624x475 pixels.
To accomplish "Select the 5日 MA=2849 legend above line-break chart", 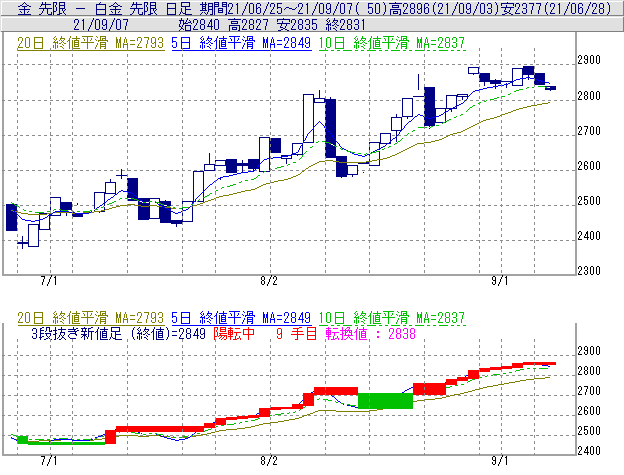I will pos(241,318).
